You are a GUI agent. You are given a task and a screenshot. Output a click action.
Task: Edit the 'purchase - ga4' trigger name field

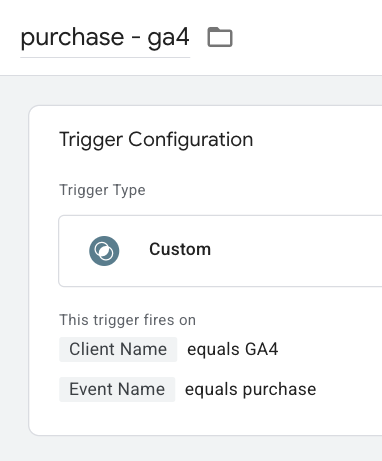tap(105, 38)
